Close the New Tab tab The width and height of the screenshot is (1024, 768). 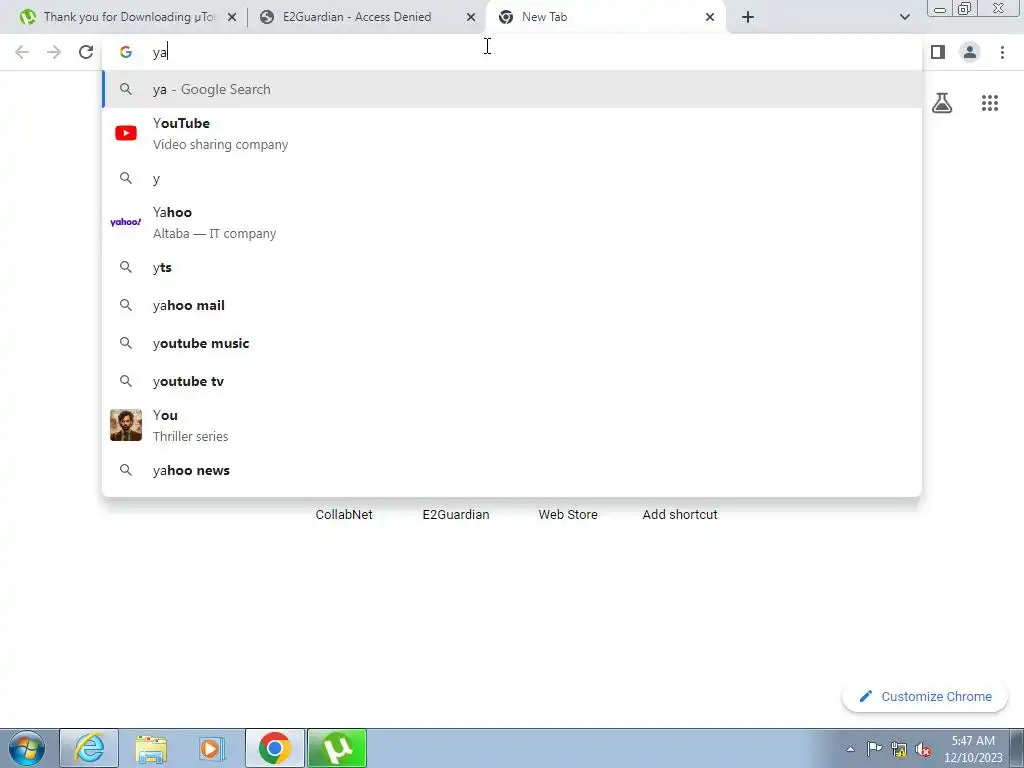(710, 17)
